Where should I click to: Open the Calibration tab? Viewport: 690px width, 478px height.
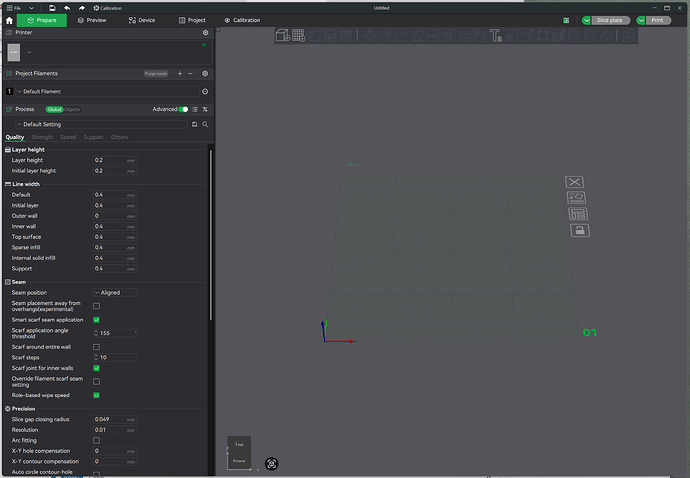(x=242, y=20)
